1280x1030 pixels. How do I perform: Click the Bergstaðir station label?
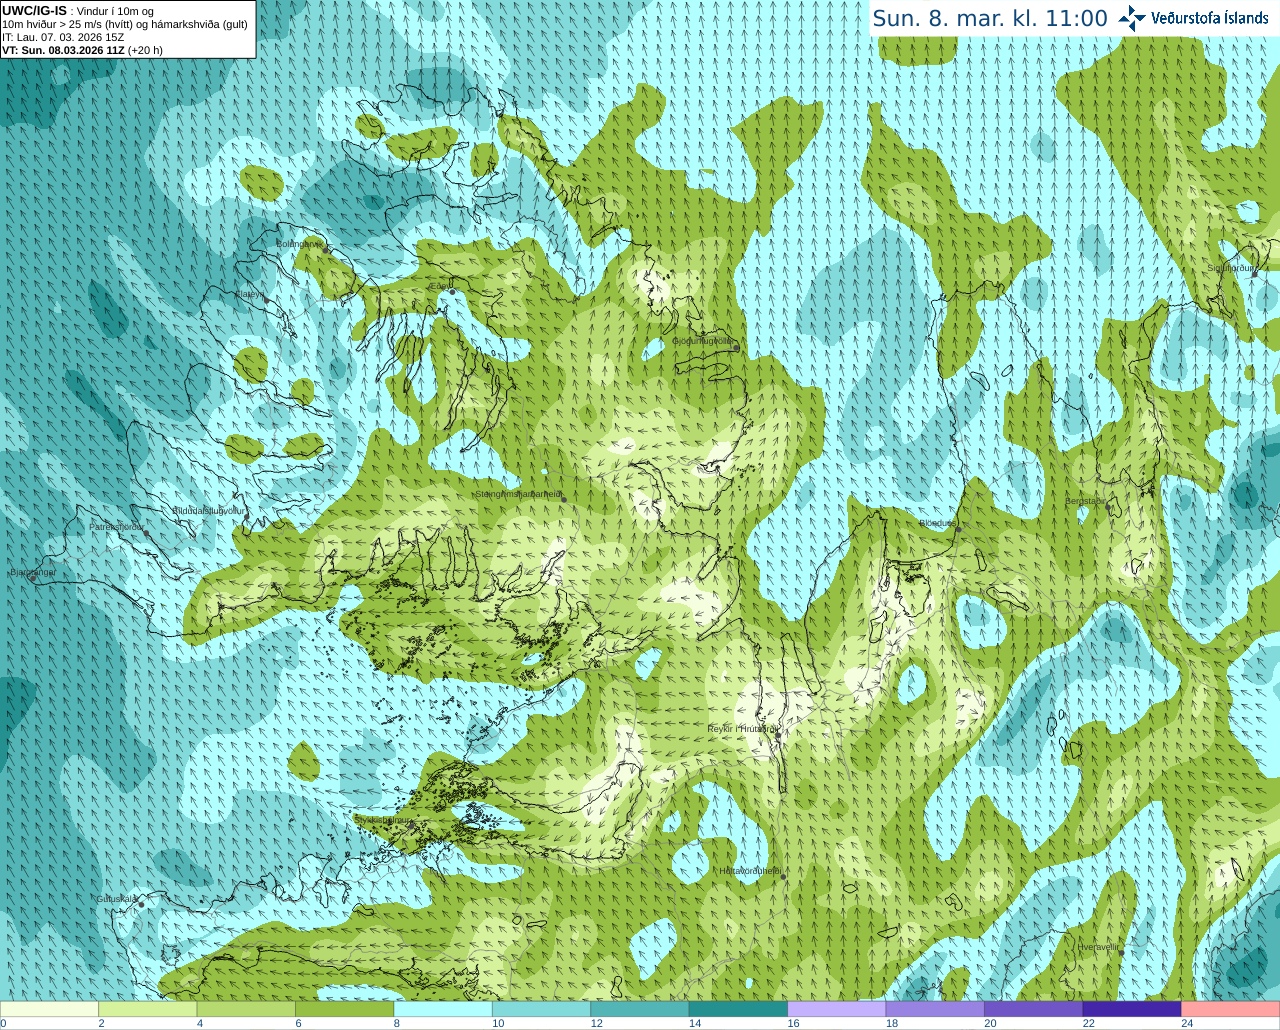[x=1085, y=501]
